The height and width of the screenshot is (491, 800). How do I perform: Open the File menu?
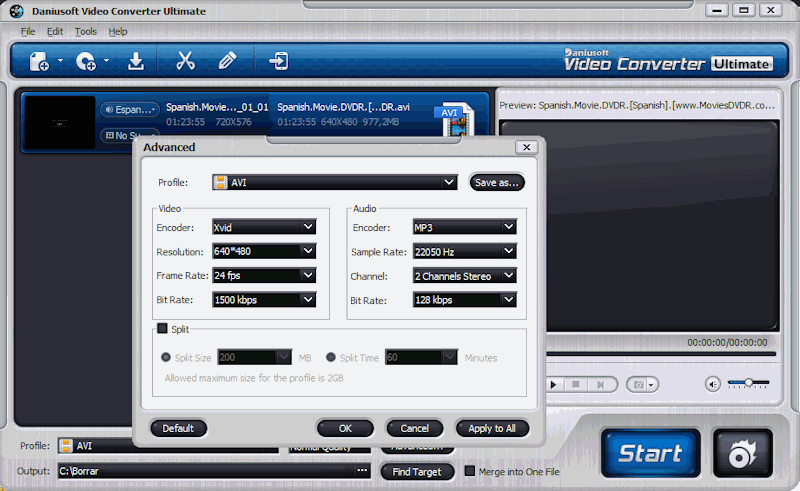[28, 32]
